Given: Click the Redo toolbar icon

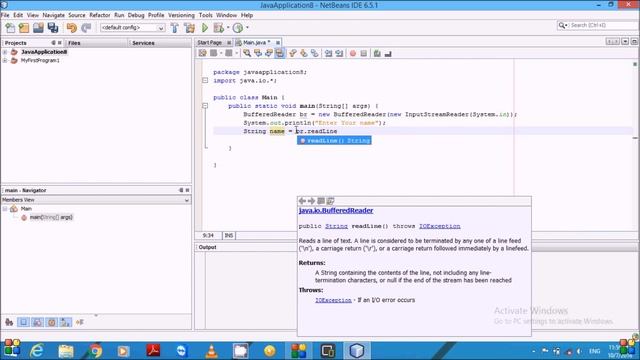Looking at the screenshot, I should 86,28.
